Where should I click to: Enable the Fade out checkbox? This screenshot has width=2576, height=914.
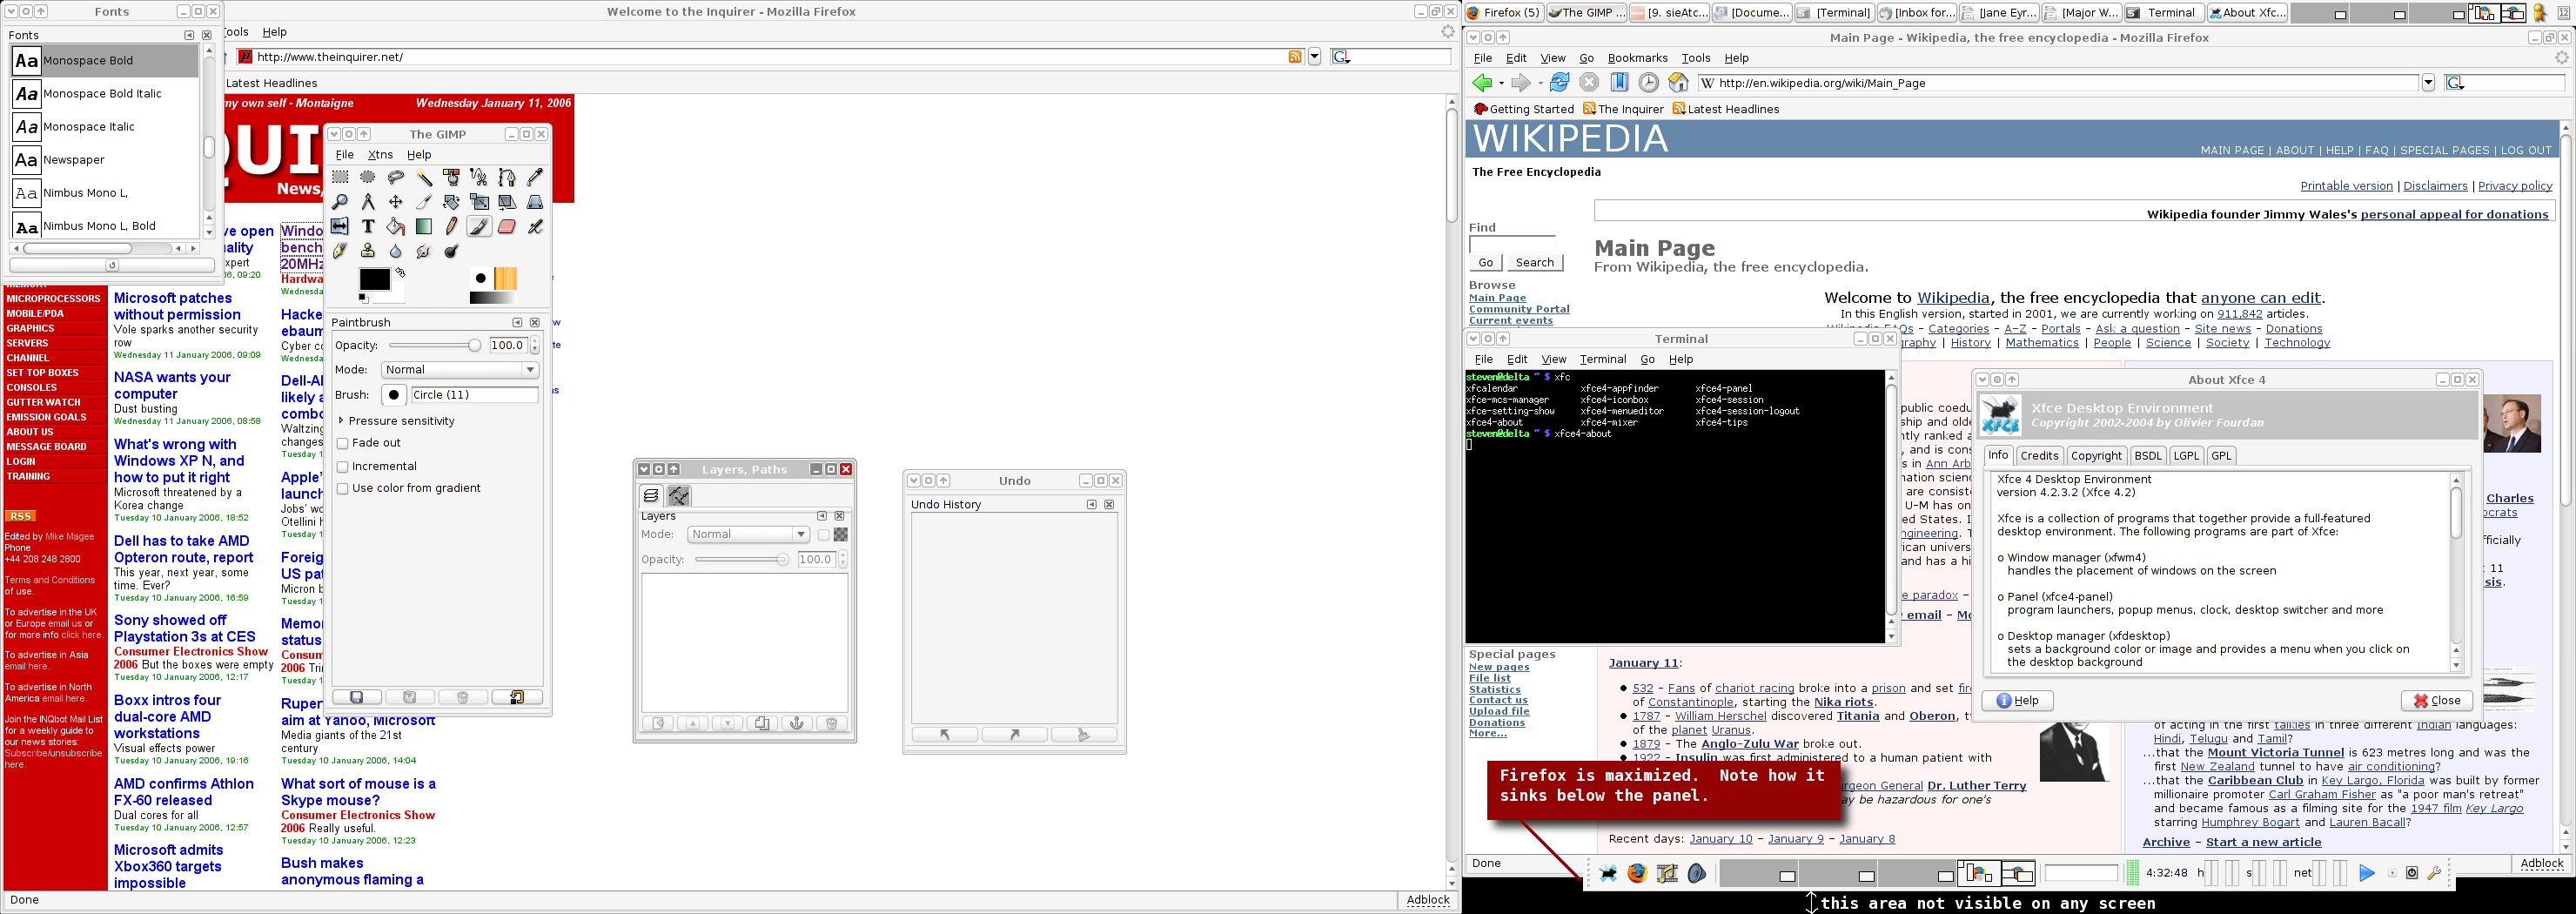(x=343, y=443)
